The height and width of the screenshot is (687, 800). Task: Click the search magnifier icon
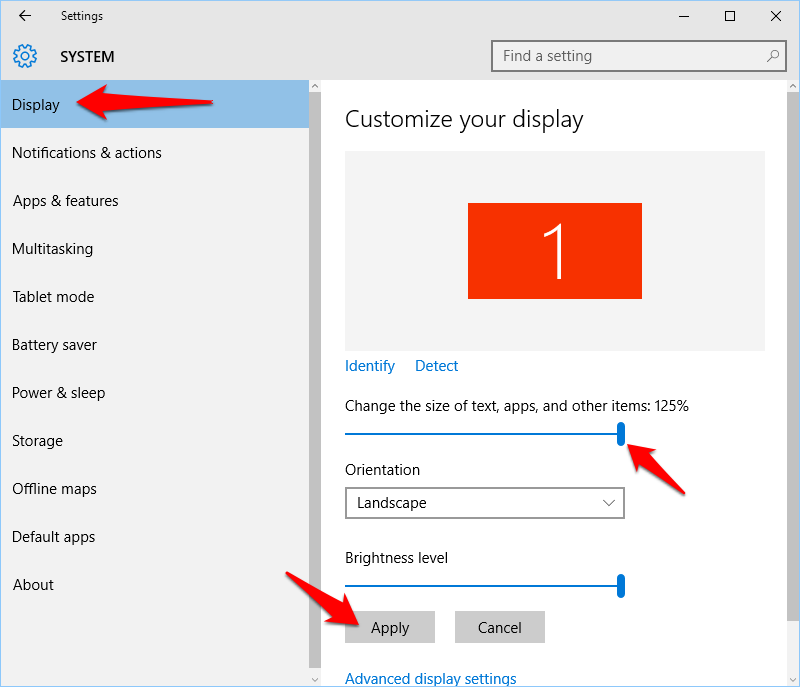coord(772,56)
